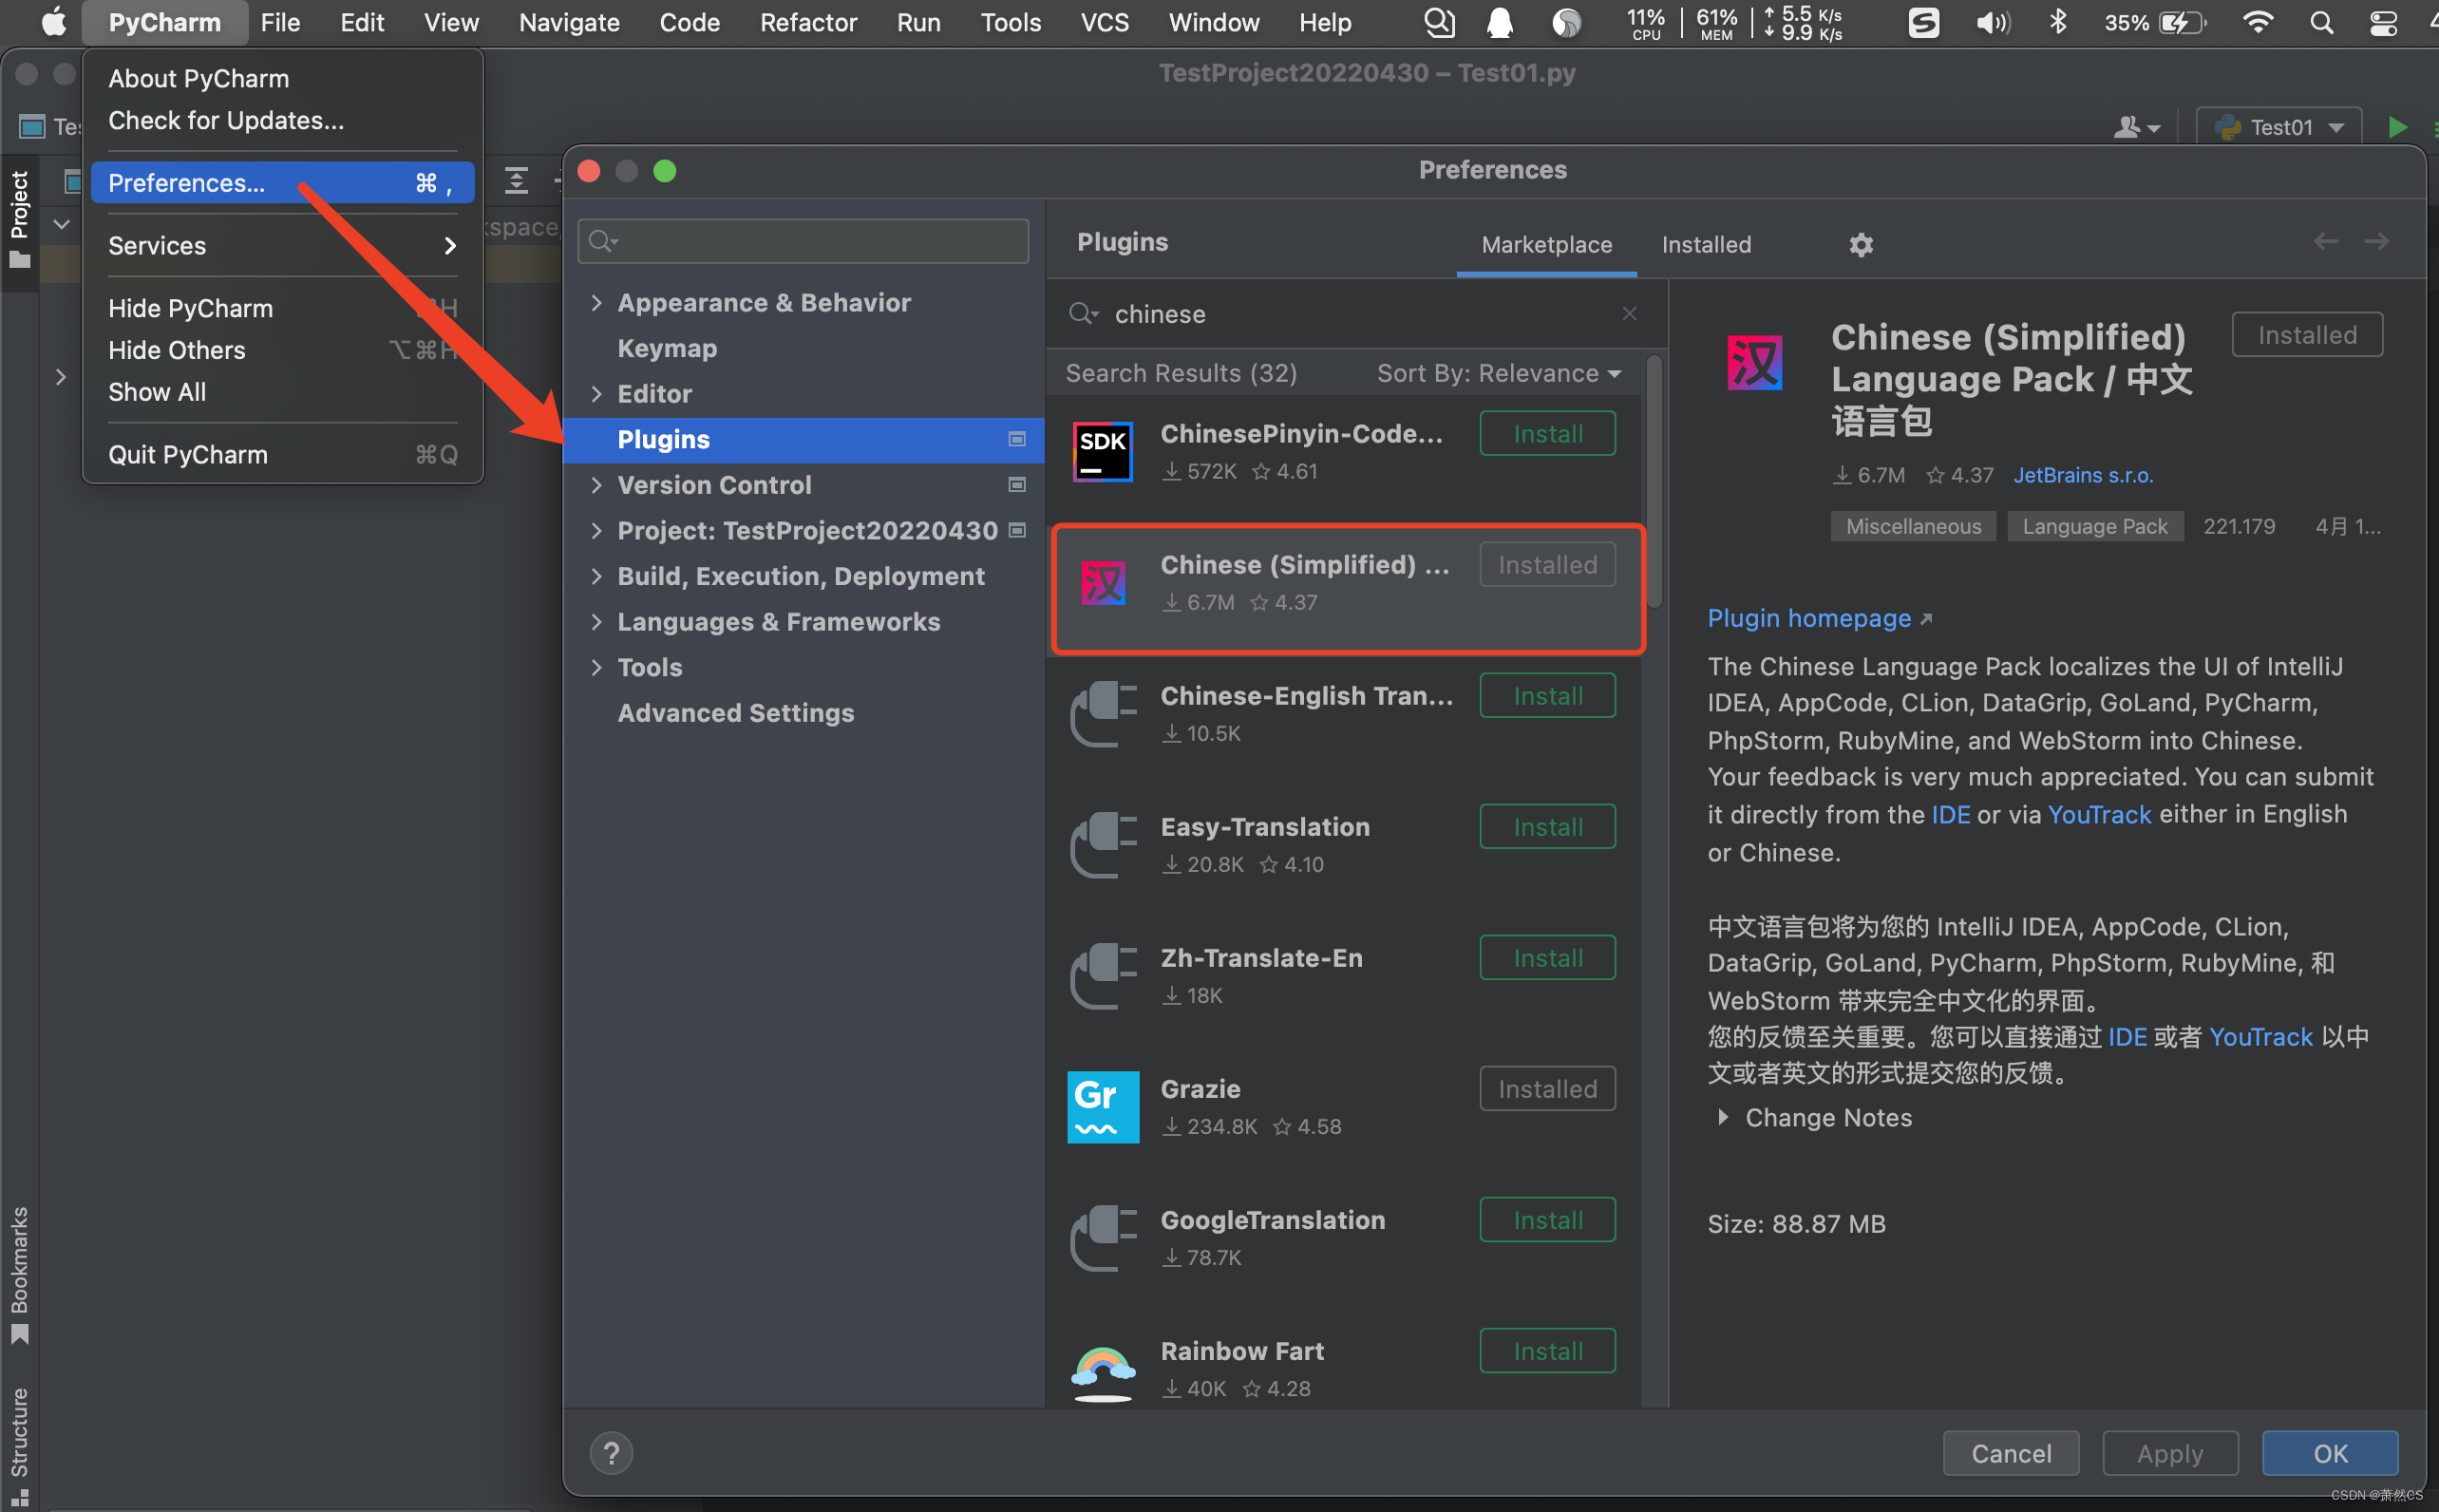Click the green Run triangle icon
This screenshot has width=2439, height=1512.
(x=2397, y=127)
